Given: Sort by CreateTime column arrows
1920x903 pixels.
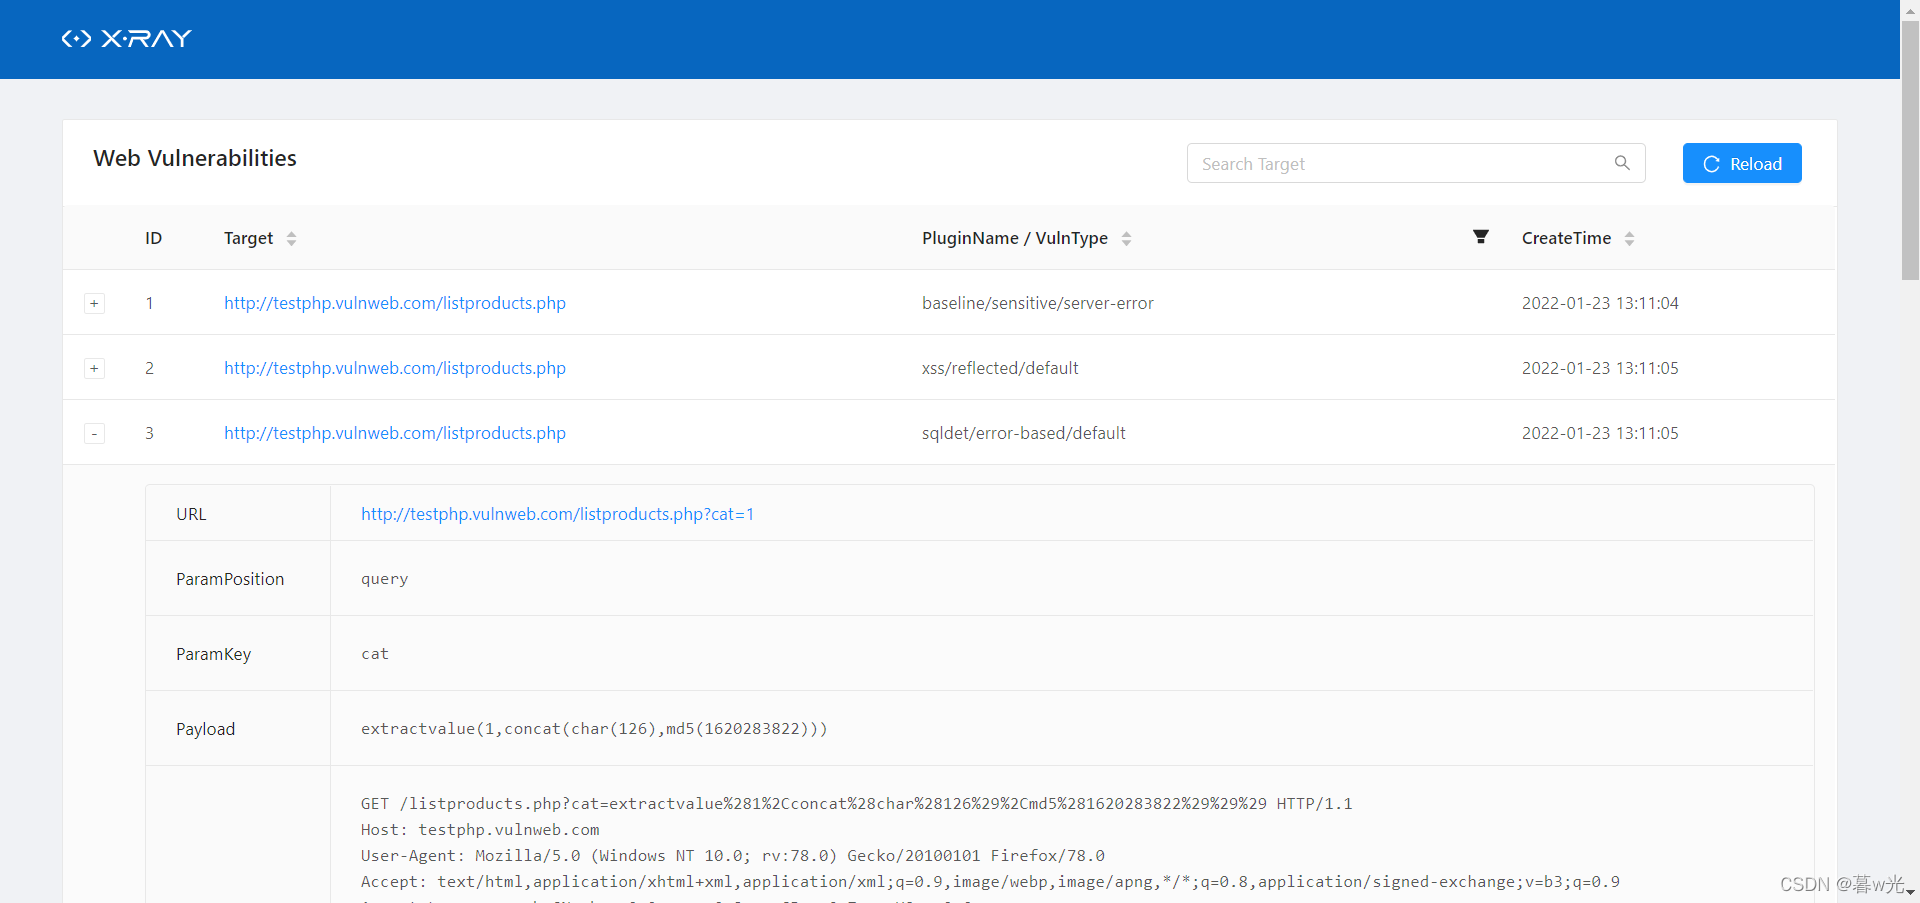Looking at the screenshot, I should (x=1629, y=238).
